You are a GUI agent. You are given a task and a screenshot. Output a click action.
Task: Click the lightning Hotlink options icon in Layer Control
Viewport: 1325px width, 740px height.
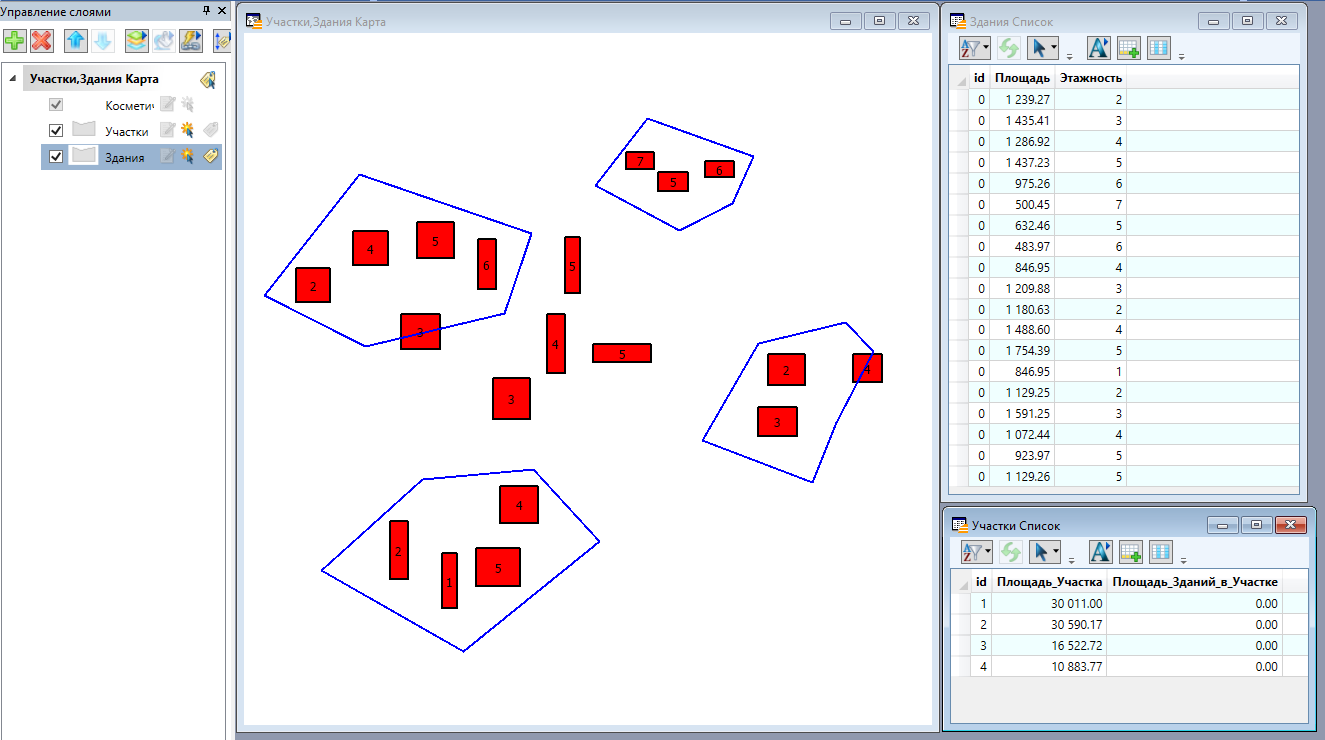[191, 41]
